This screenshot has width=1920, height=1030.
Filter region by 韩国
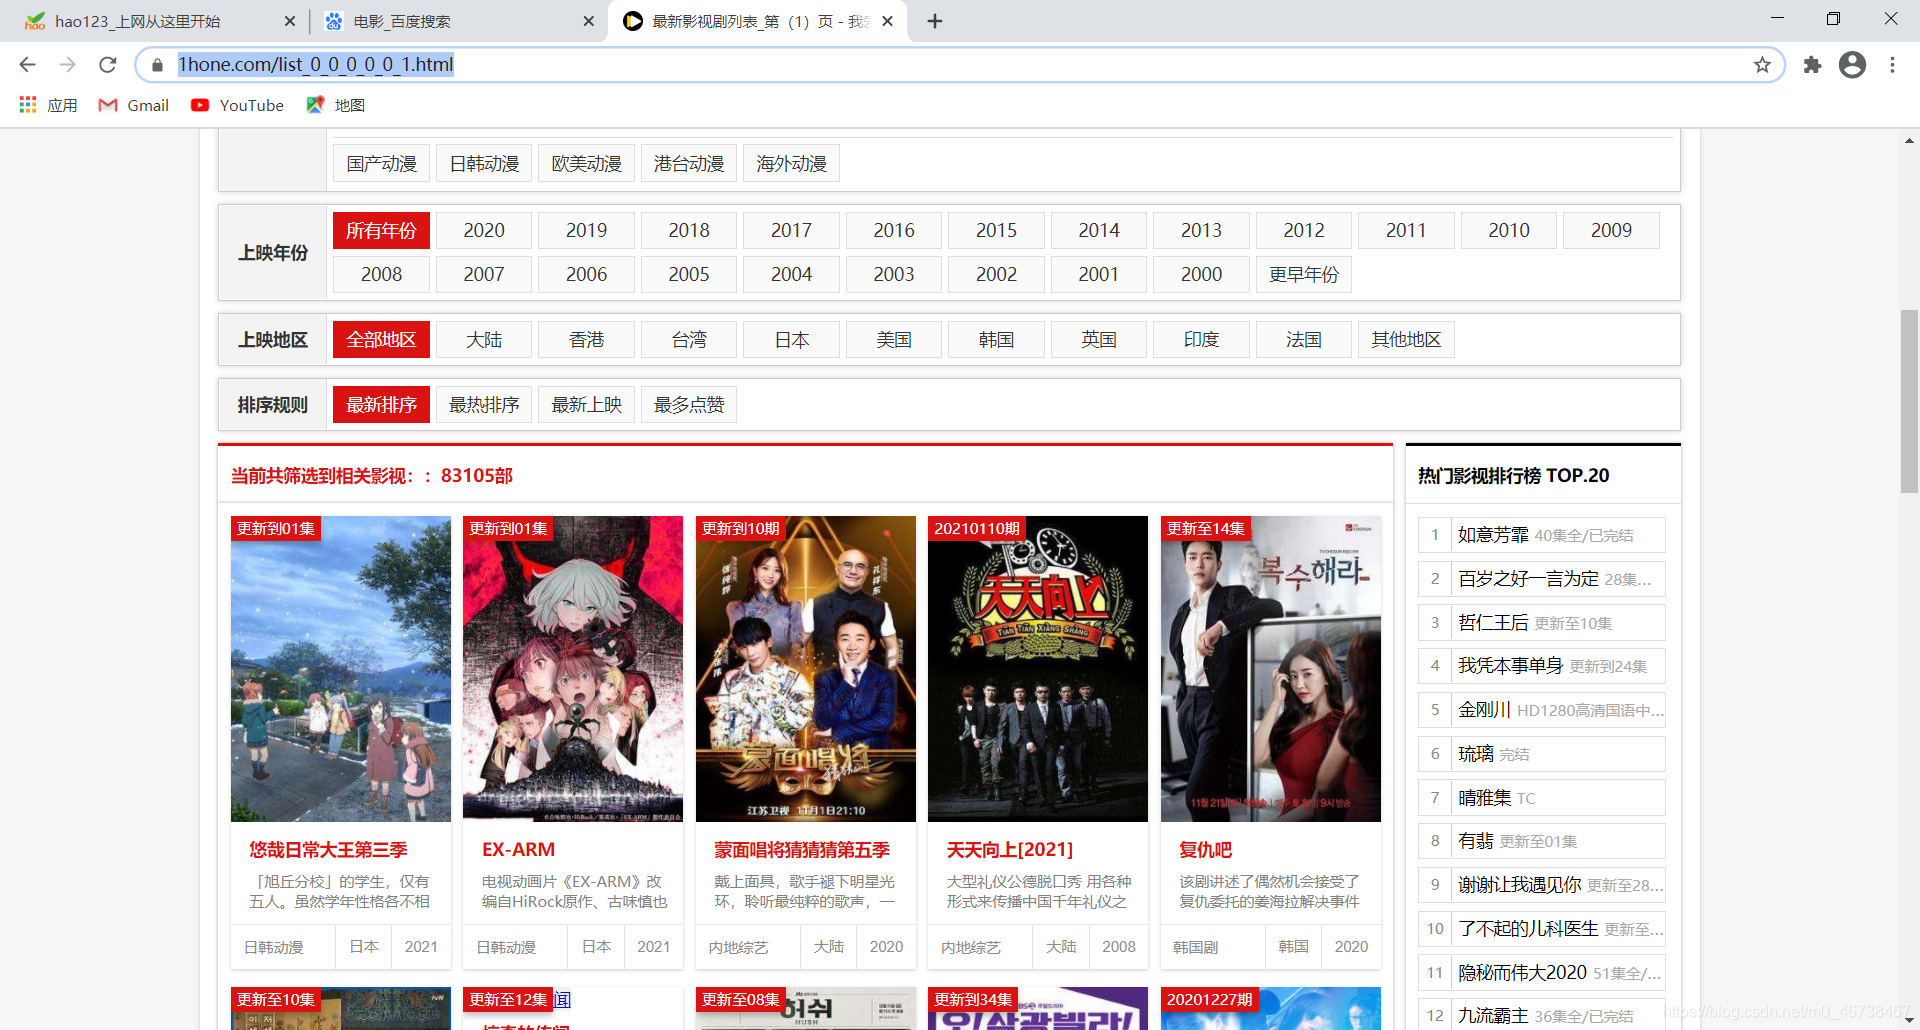(x=996, y=340)
